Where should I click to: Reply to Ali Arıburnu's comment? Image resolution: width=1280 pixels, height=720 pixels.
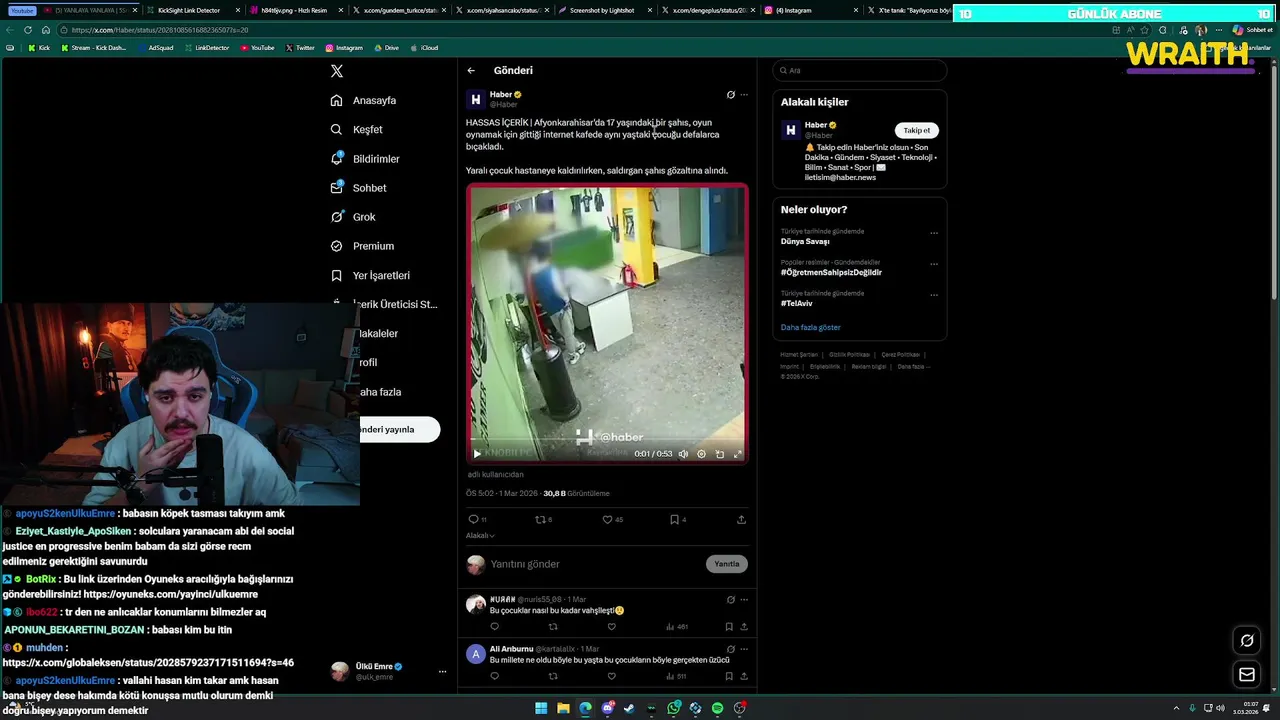click(x=494, y=677)
